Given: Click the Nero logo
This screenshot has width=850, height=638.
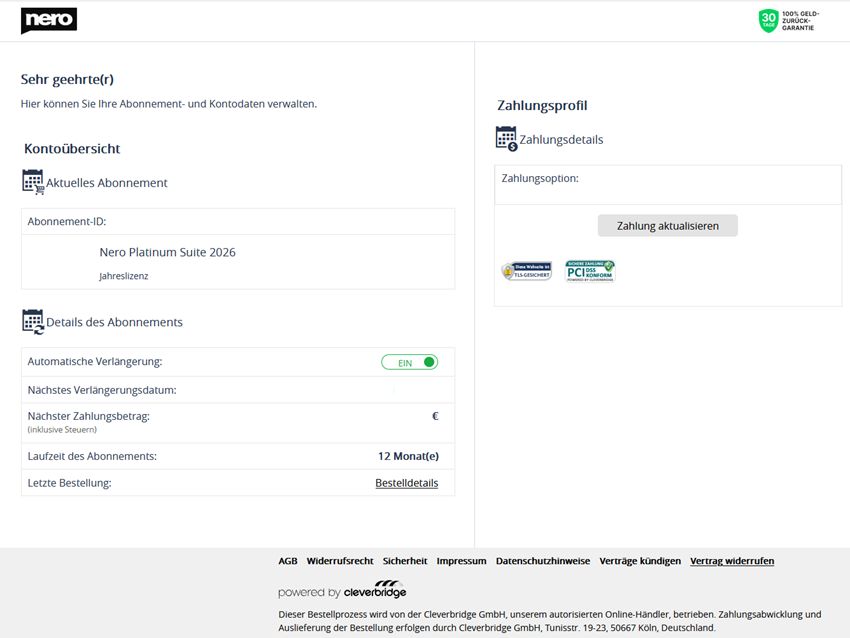Looking at the screenshot, I should (x=49, y=21).
